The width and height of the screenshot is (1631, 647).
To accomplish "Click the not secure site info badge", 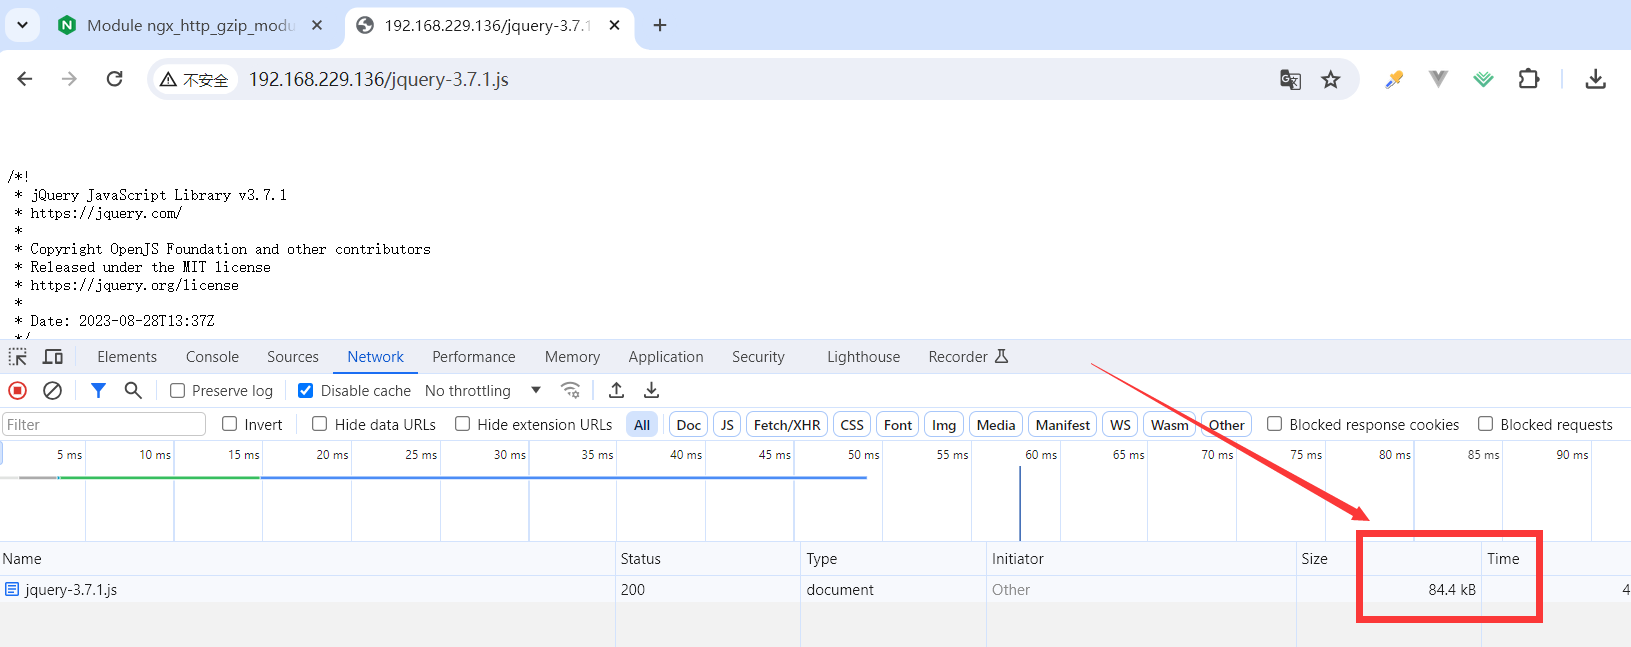I will pos(195,80).
